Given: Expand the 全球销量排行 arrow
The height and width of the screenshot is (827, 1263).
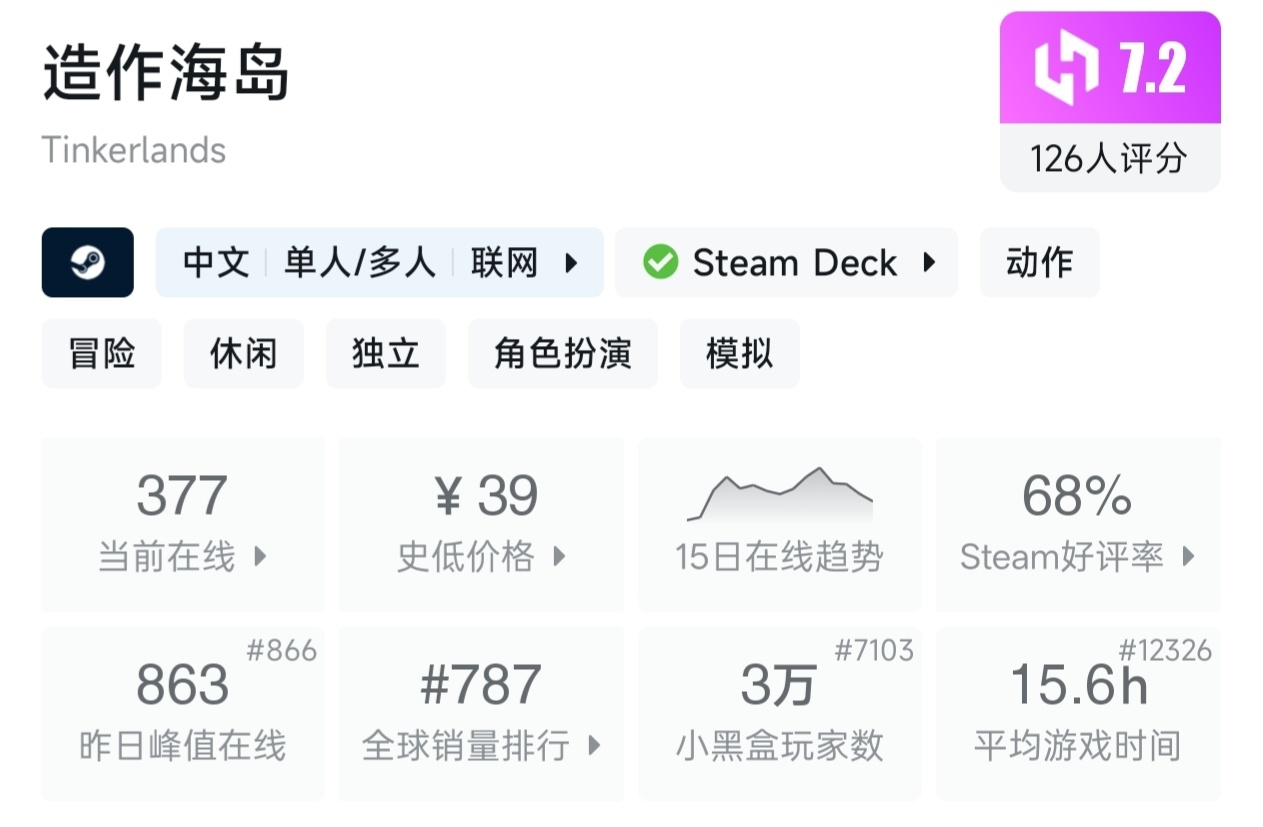Looking at the screenshot, I should pyautogui.click(x=595, y=746).
